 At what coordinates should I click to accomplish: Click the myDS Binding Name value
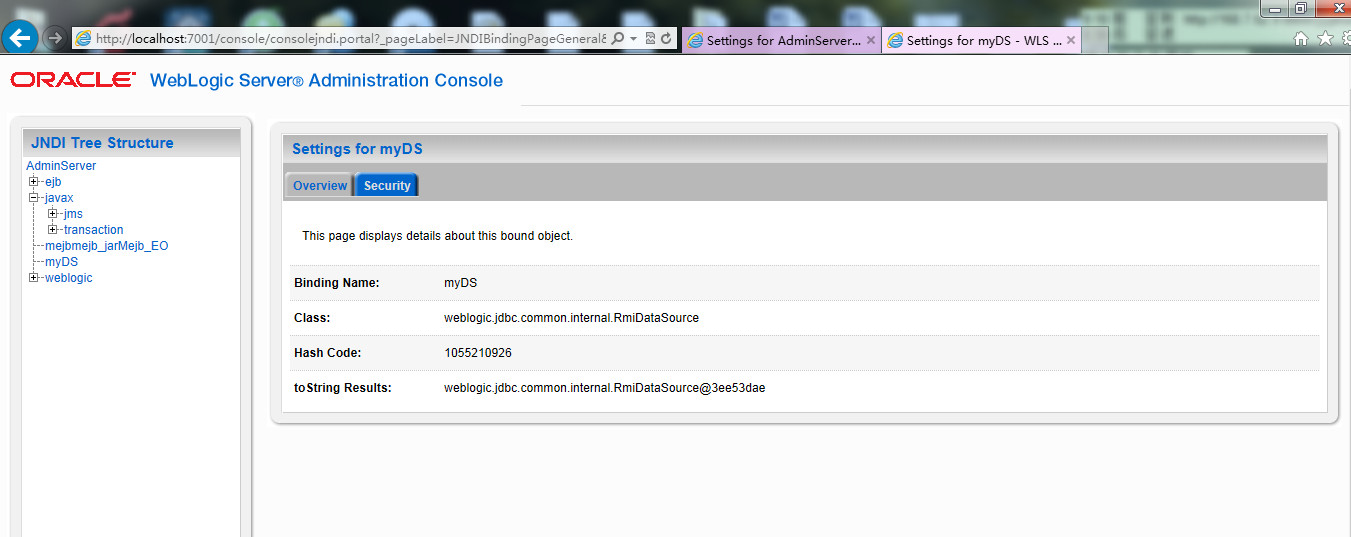tap(460, 283)
